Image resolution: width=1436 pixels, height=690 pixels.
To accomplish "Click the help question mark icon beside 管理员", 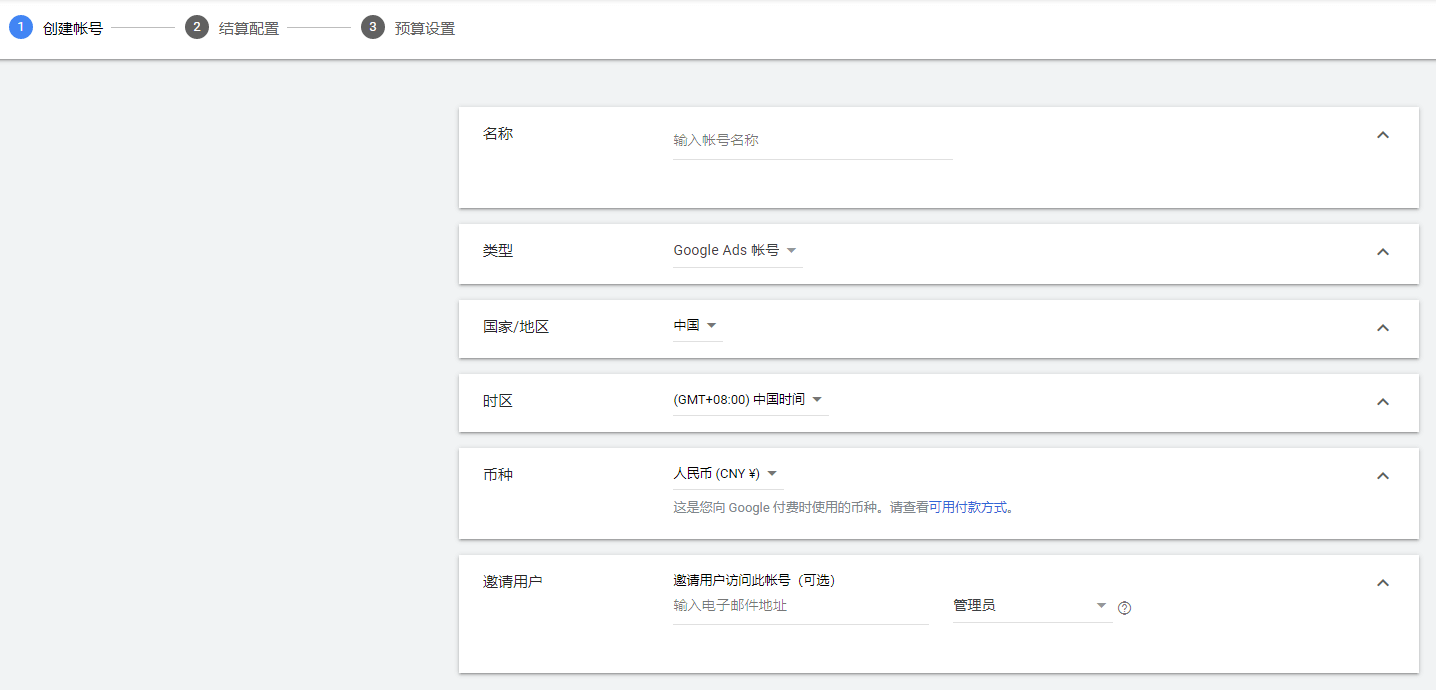I will (1124, 607).
